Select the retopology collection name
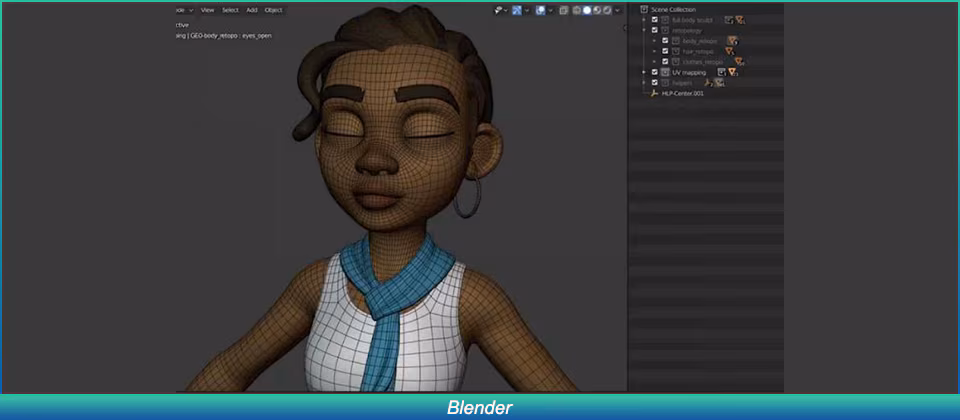 (x=687, y=30)
